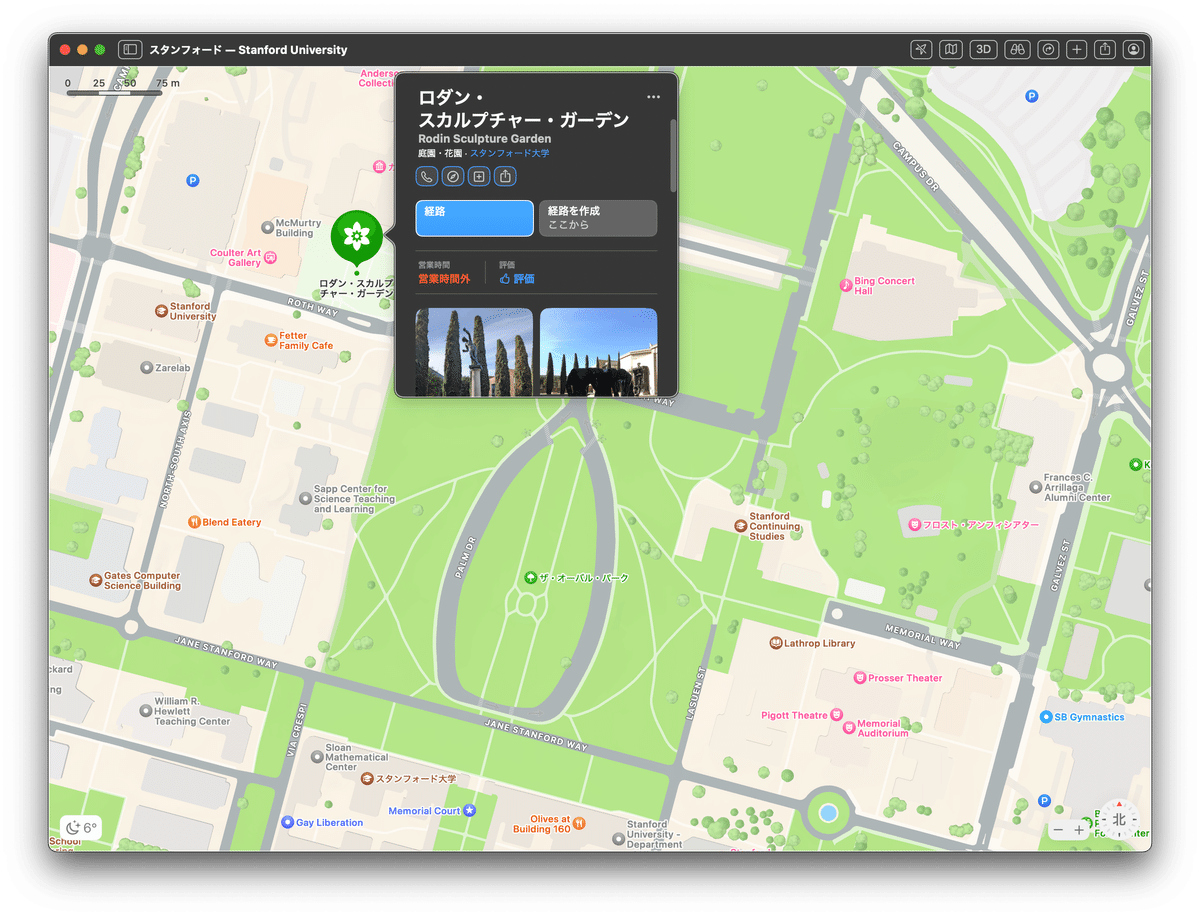Click the plus toolbar button

(x=1077, y=49)
